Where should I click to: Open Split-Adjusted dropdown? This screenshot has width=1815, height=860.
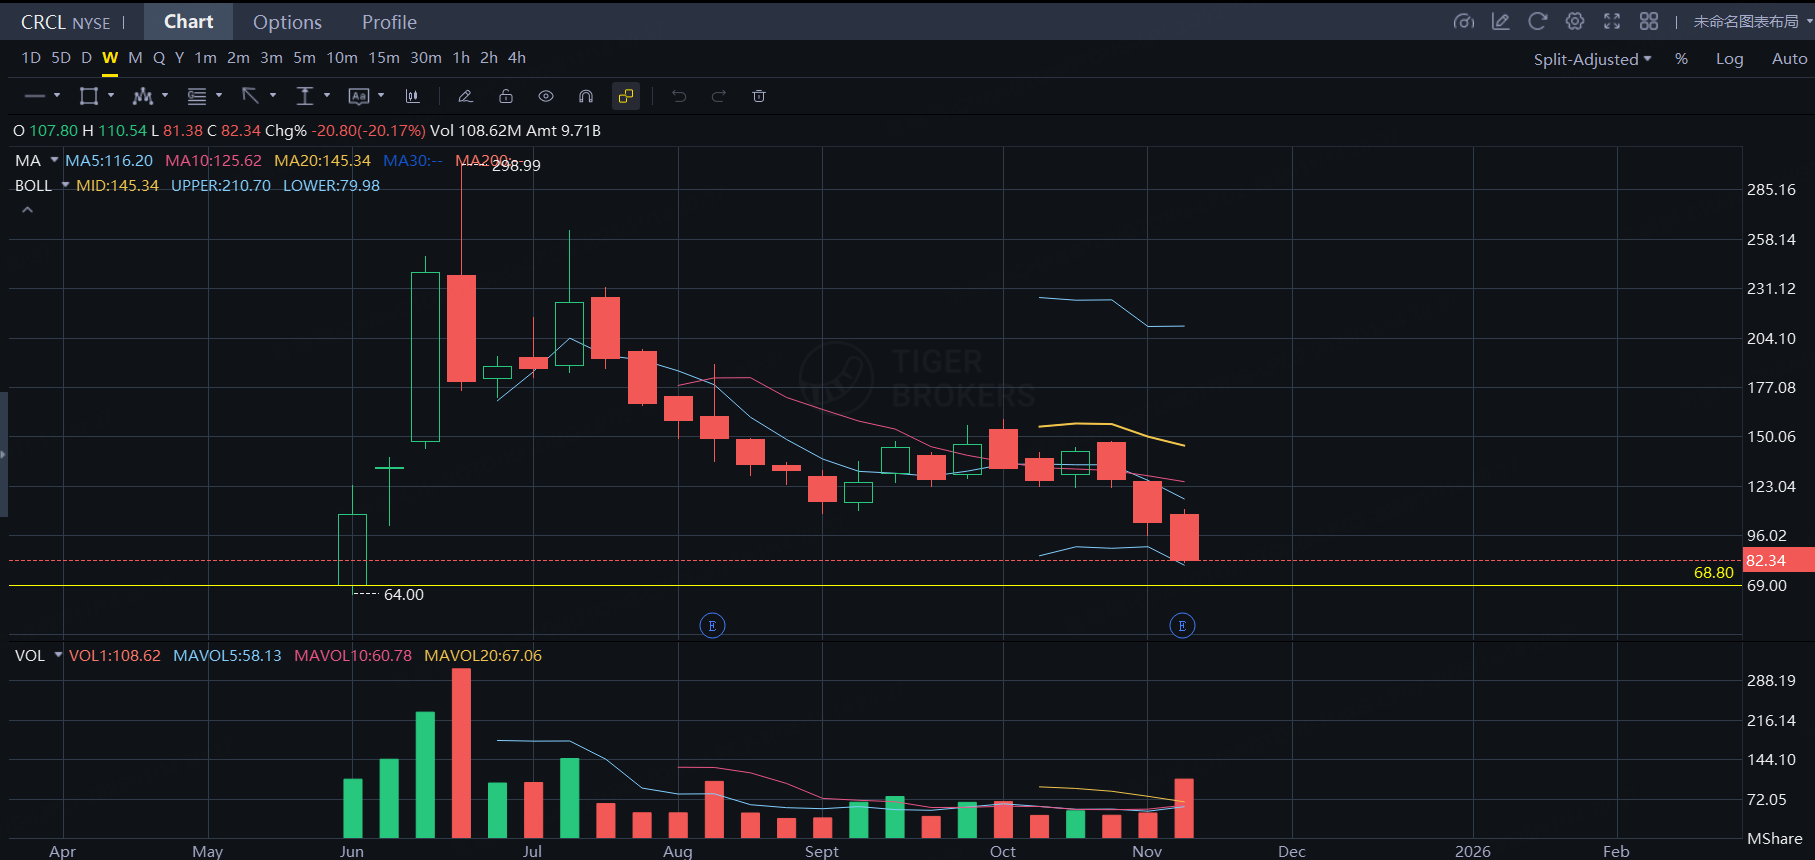coord(1592,59)
